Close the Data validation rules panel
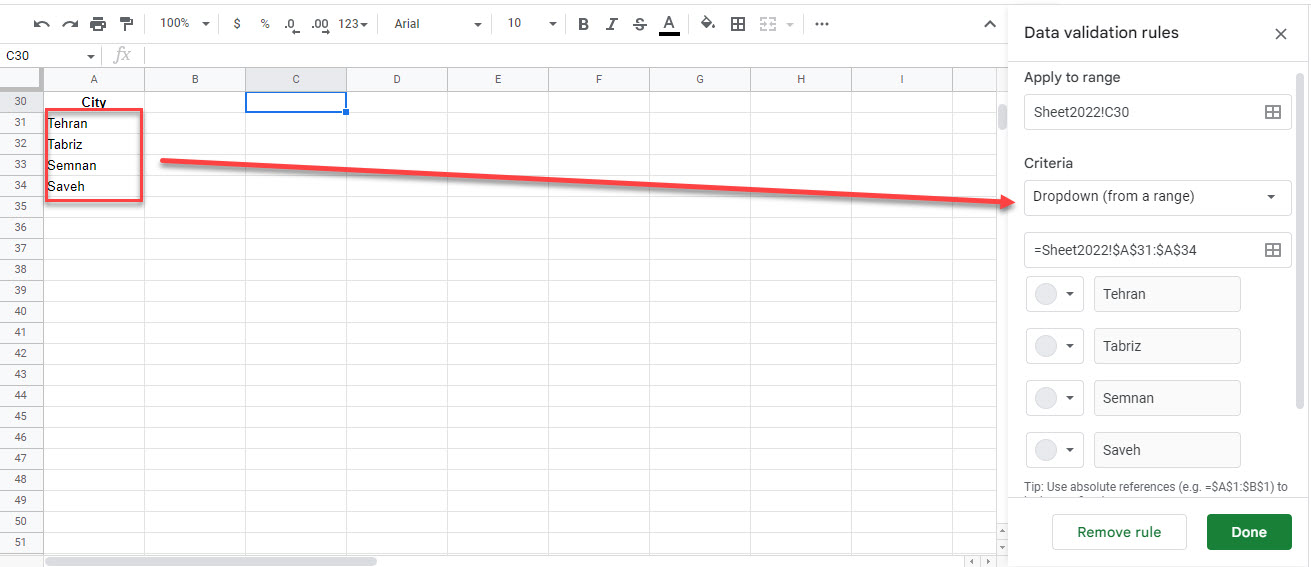The image size is (1311, 567). coord(1280,34)
